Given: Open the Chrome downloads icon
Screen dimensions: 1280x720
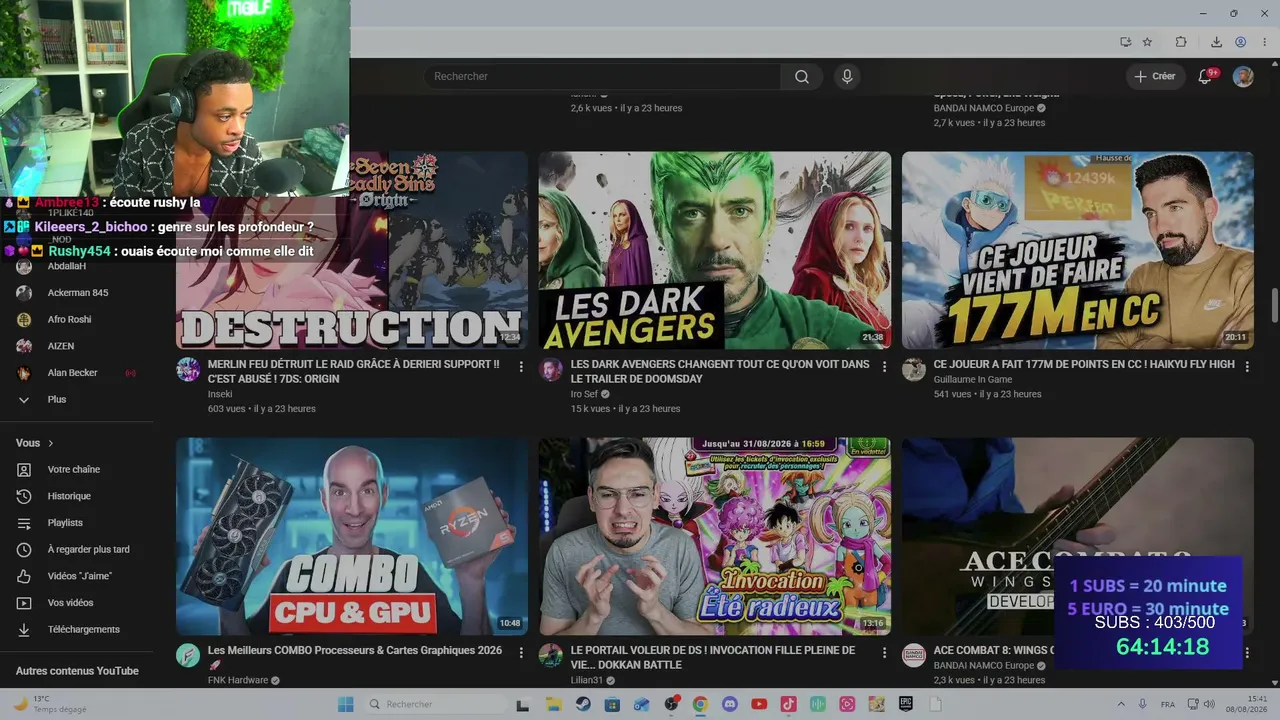Looking at the screenshot, I should [x=1216, y=42].
